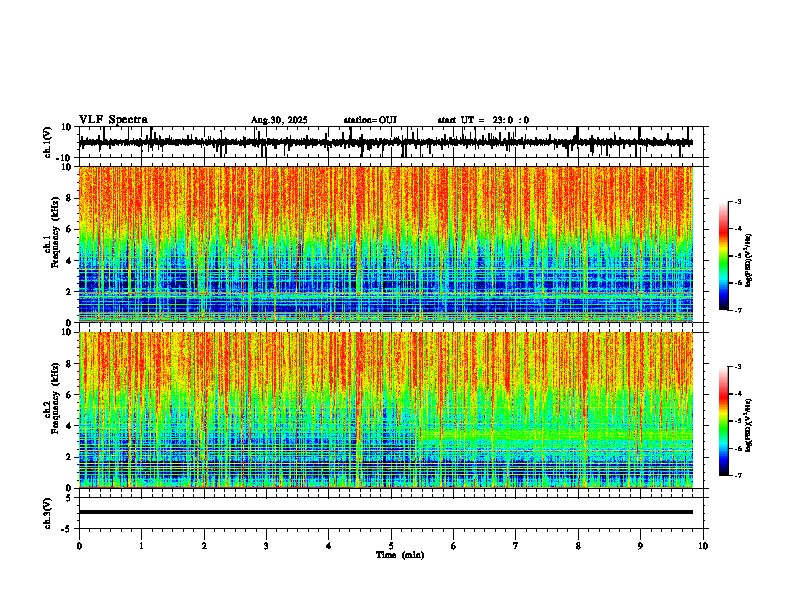
Task: Click the "-5" tick on ch.3(V) axis
Action: [67, 529]
